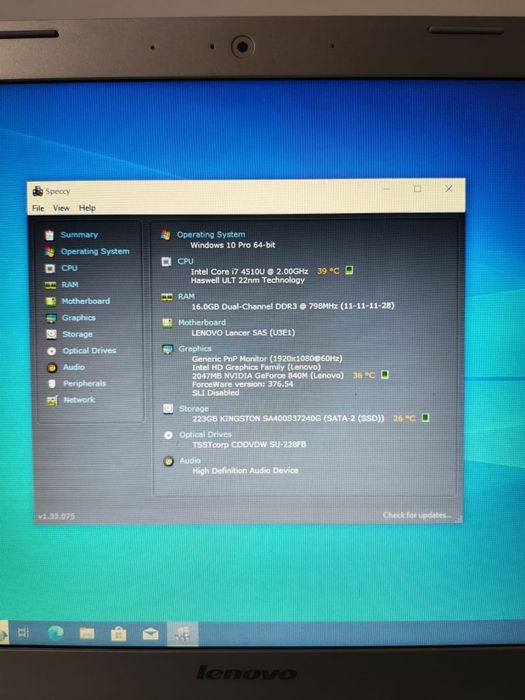Screen dimensions: 525x700
Task: Click the Audio speaker icon in sidebar
Action: pos(52,367)
